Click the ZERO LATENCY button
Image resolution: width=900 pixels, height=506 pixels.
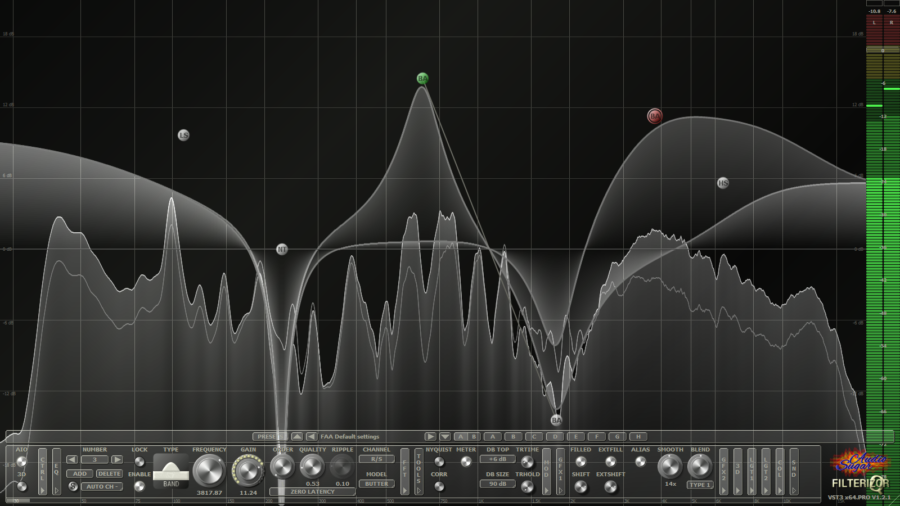tap(312, 492)
